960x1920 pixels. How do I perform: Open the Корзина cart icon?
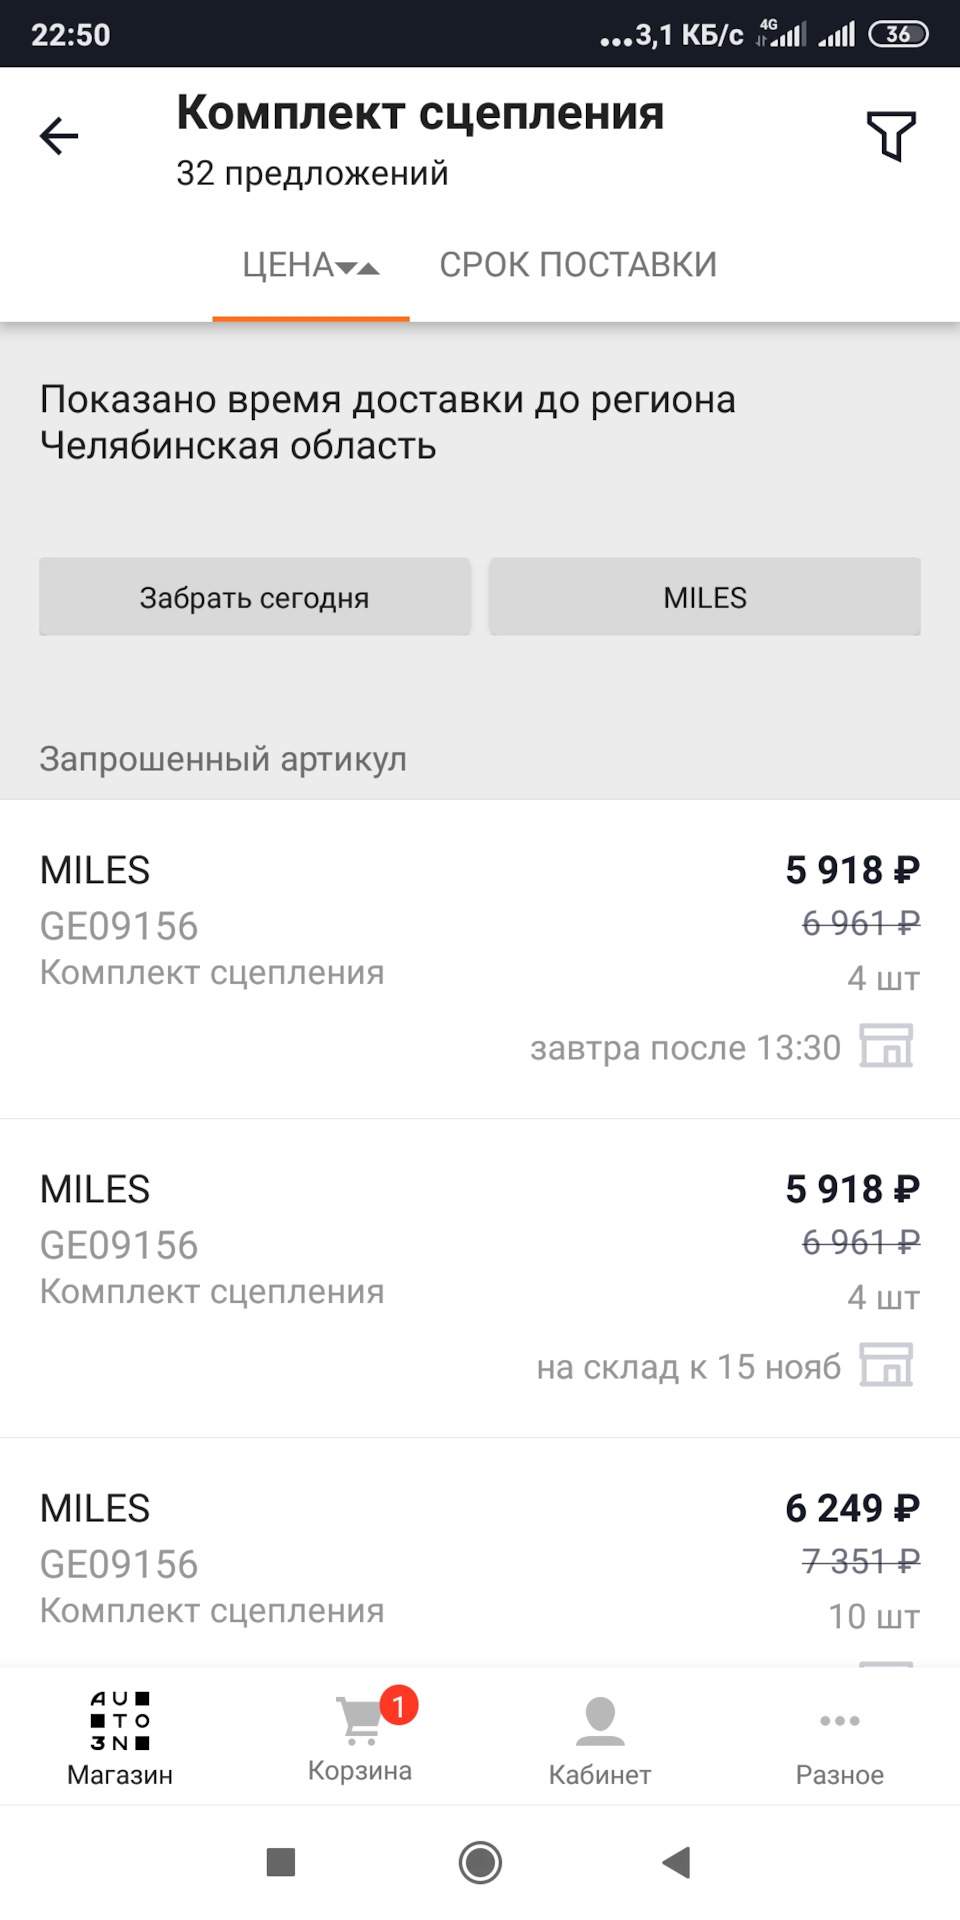point(359,1722)
